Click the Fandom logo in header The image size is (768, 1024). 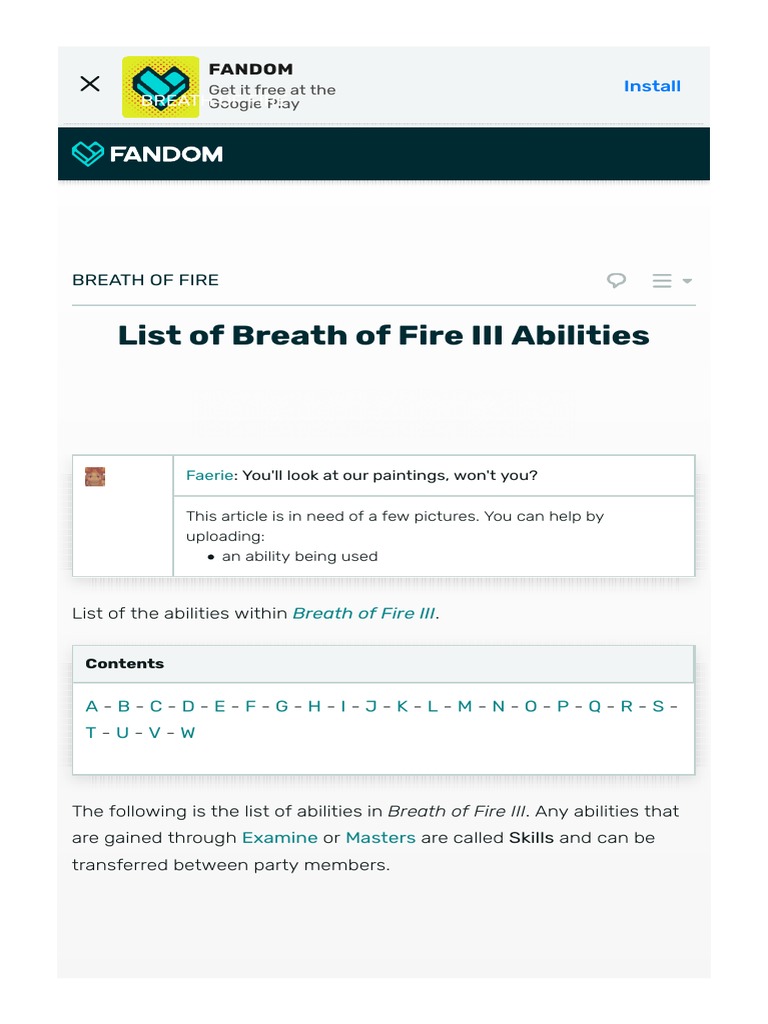148,154
